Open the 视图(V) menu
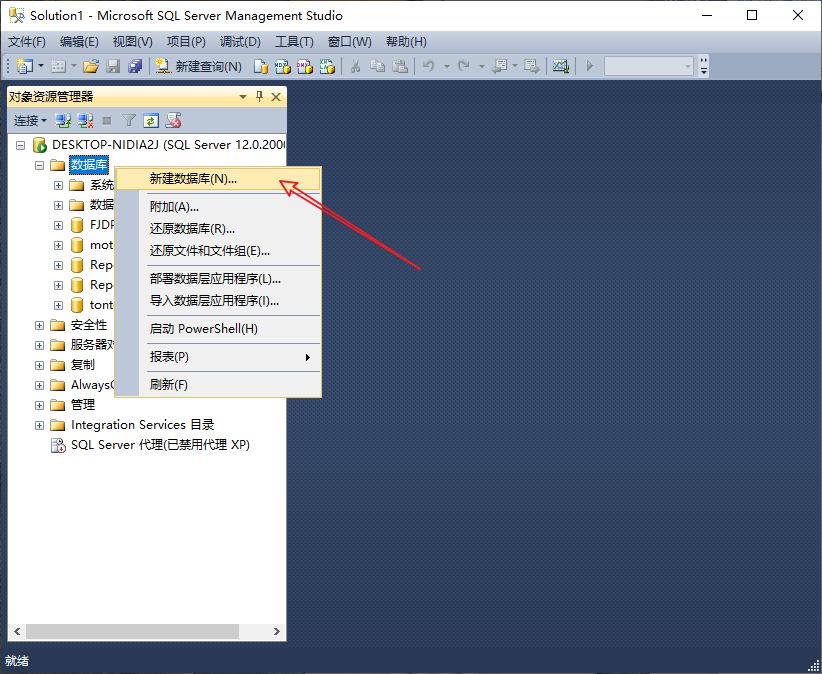Viewport: 822px width, 674px height. [x=133, y=41]
